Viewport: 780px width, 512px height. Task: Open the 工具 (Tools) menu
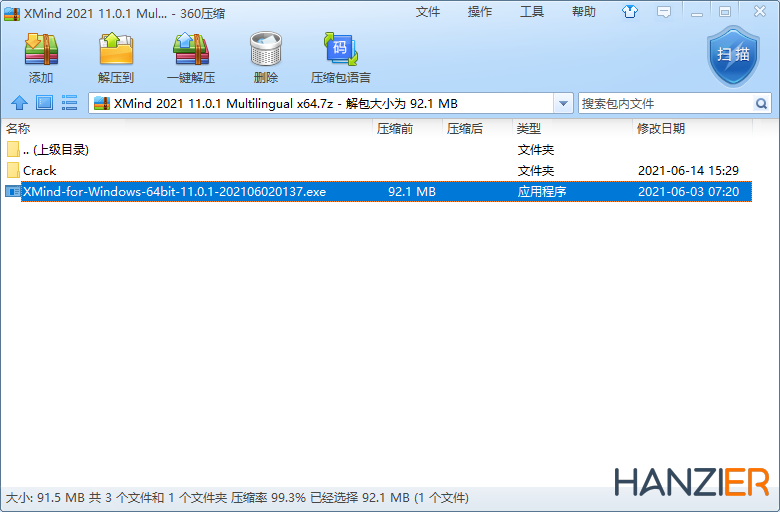click(532, 12)
